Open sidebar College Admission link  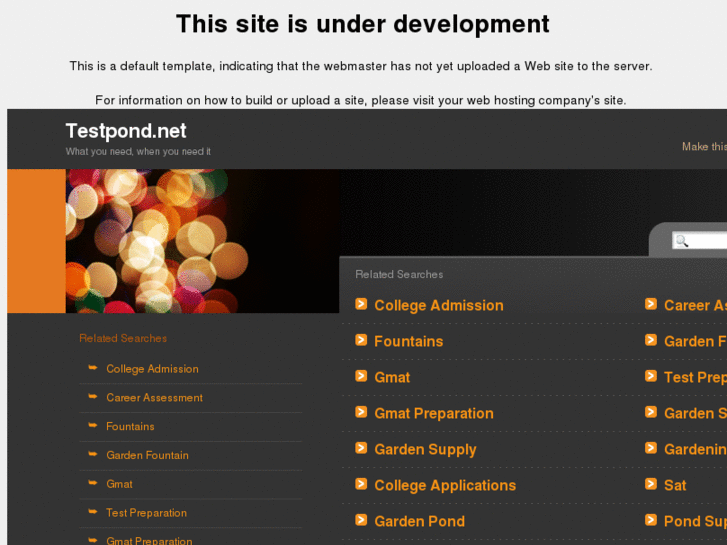click(x=152, y=369)
